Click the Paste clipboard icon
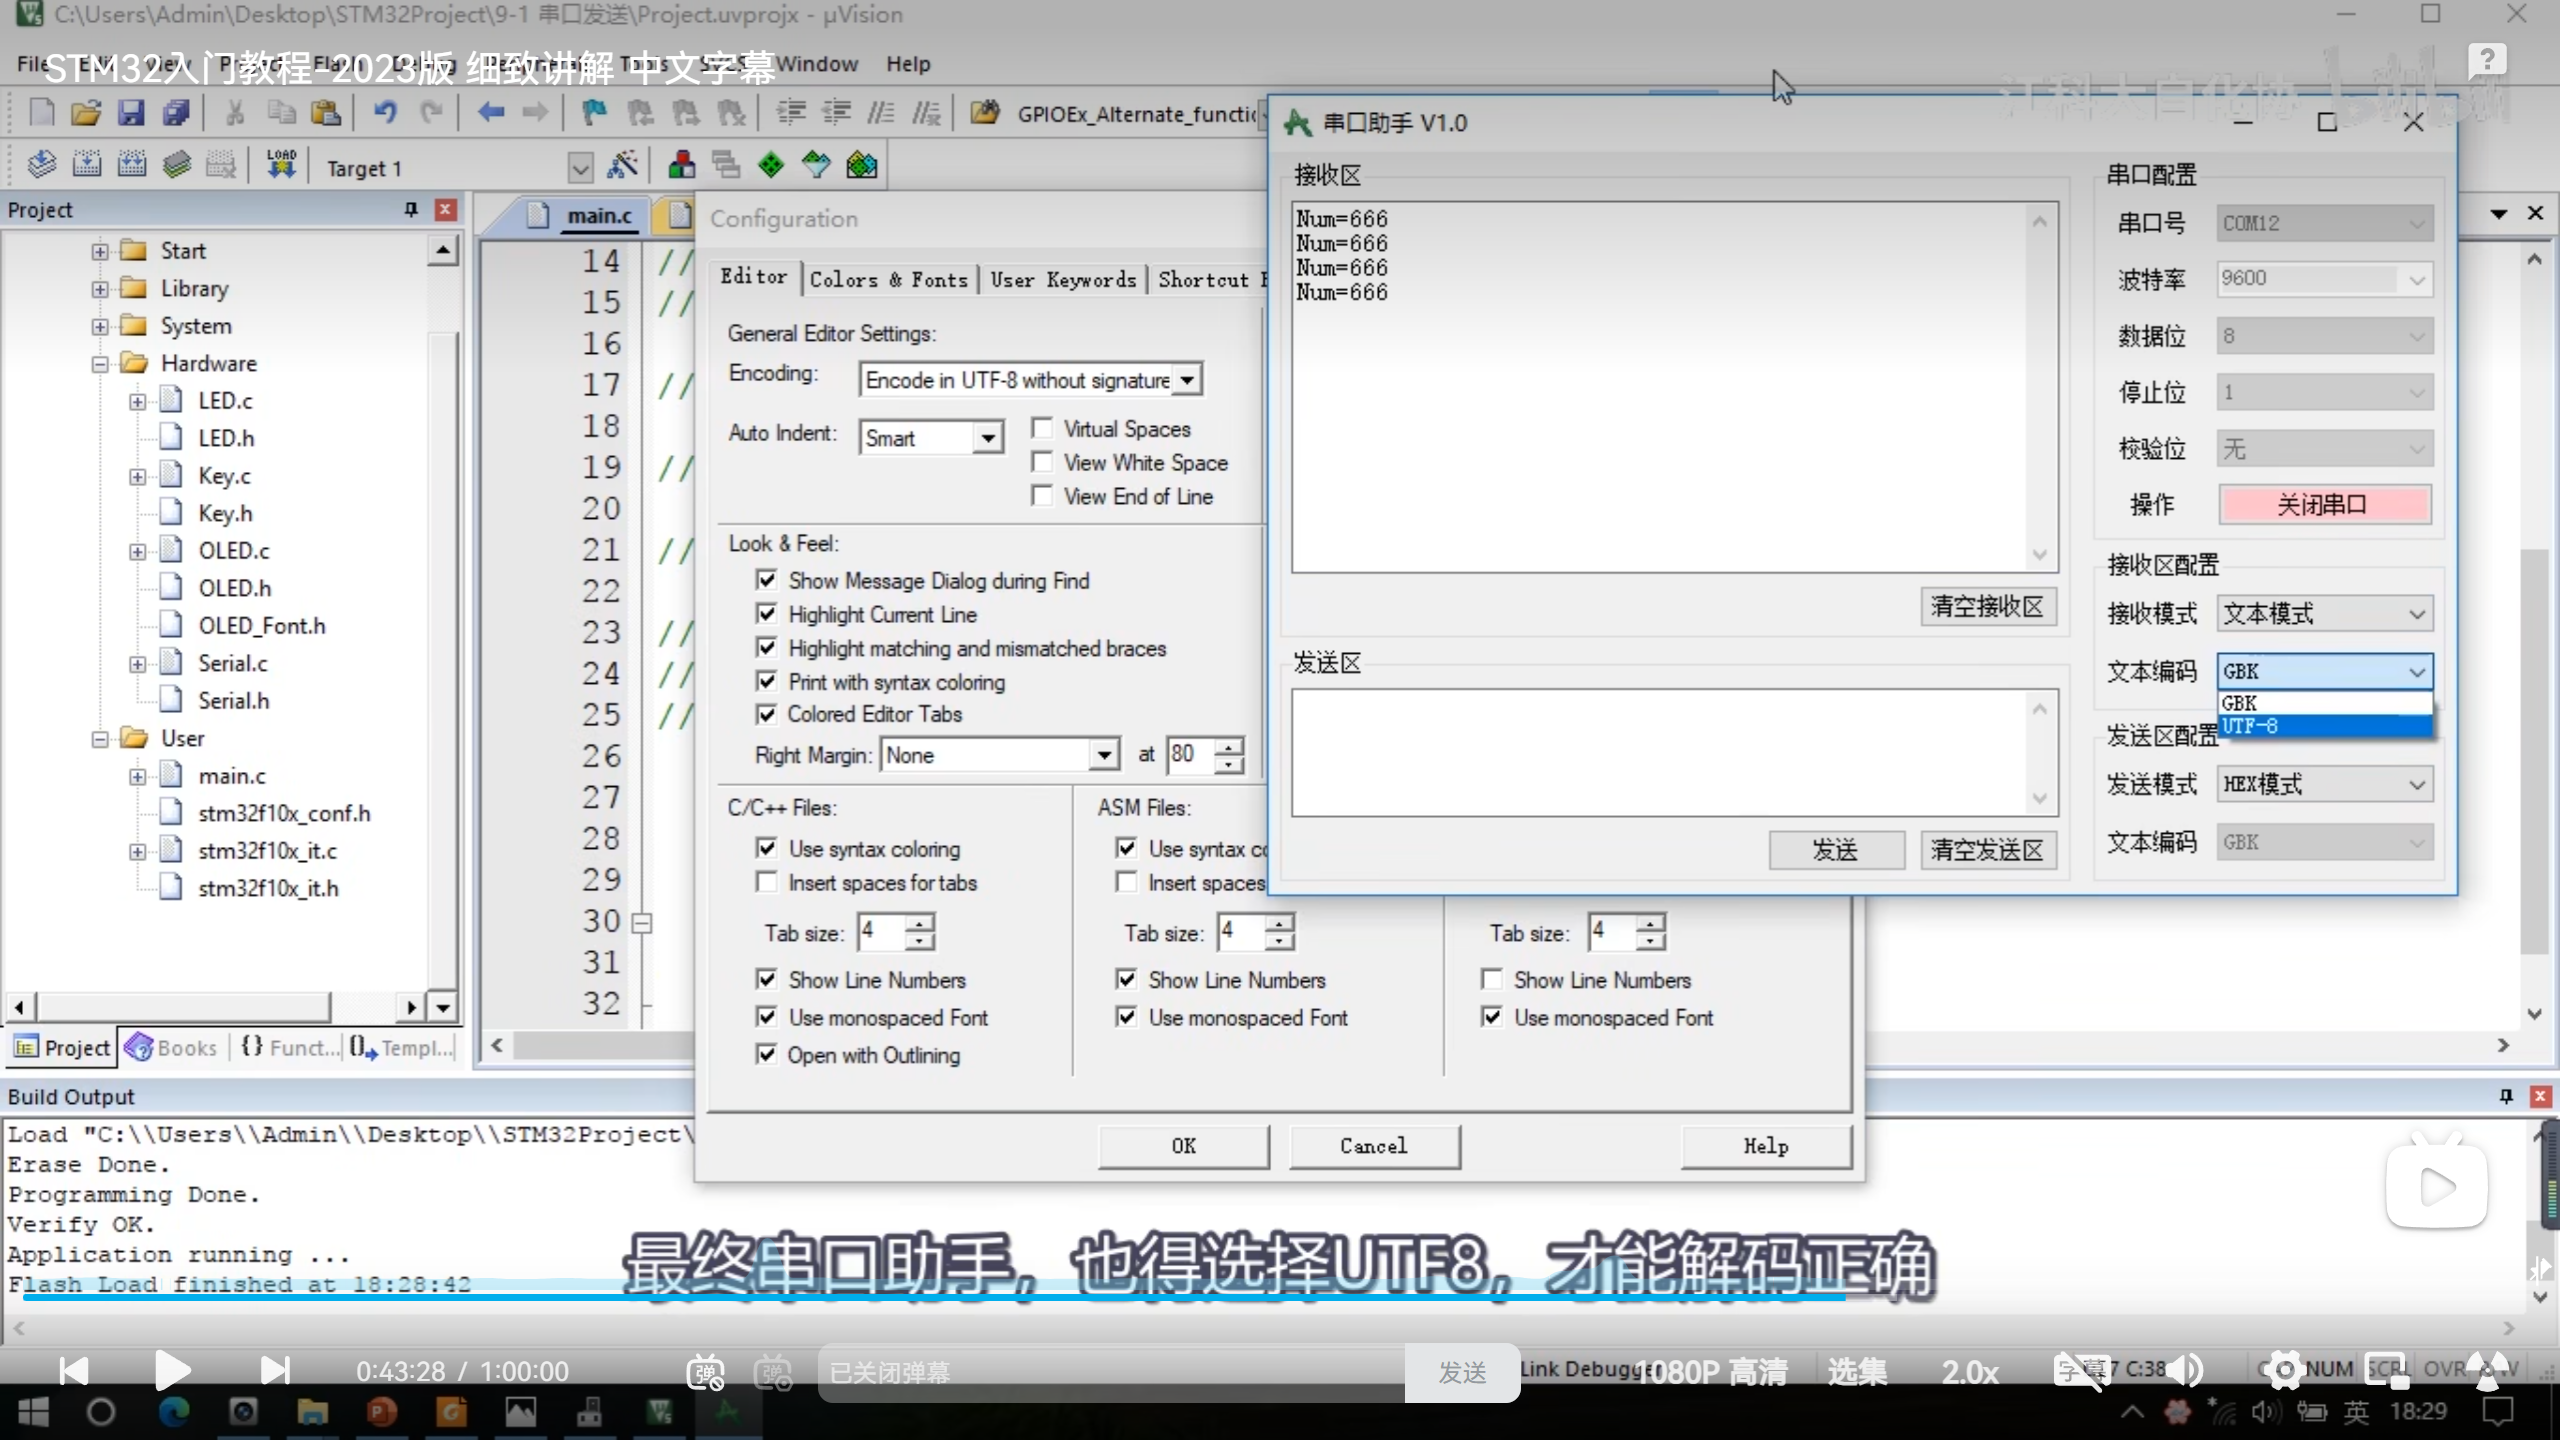 pyautogui.click(x=326, y=113)
